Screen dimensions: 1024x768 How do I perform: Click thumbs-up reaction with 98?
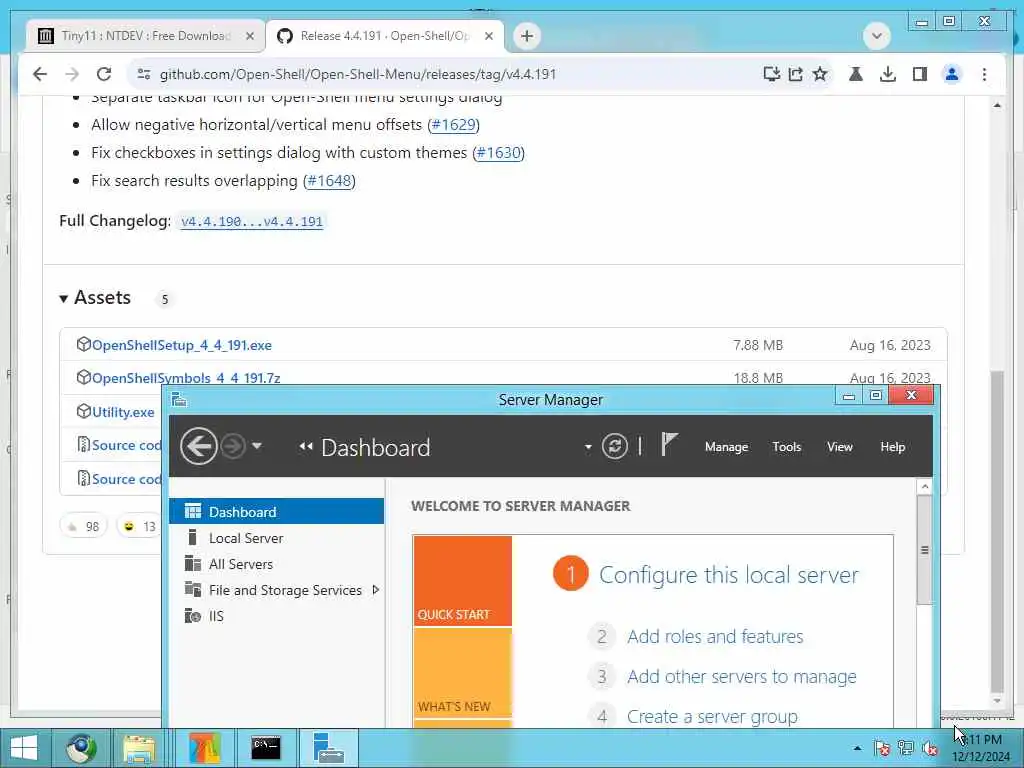[x=83, y=526]
